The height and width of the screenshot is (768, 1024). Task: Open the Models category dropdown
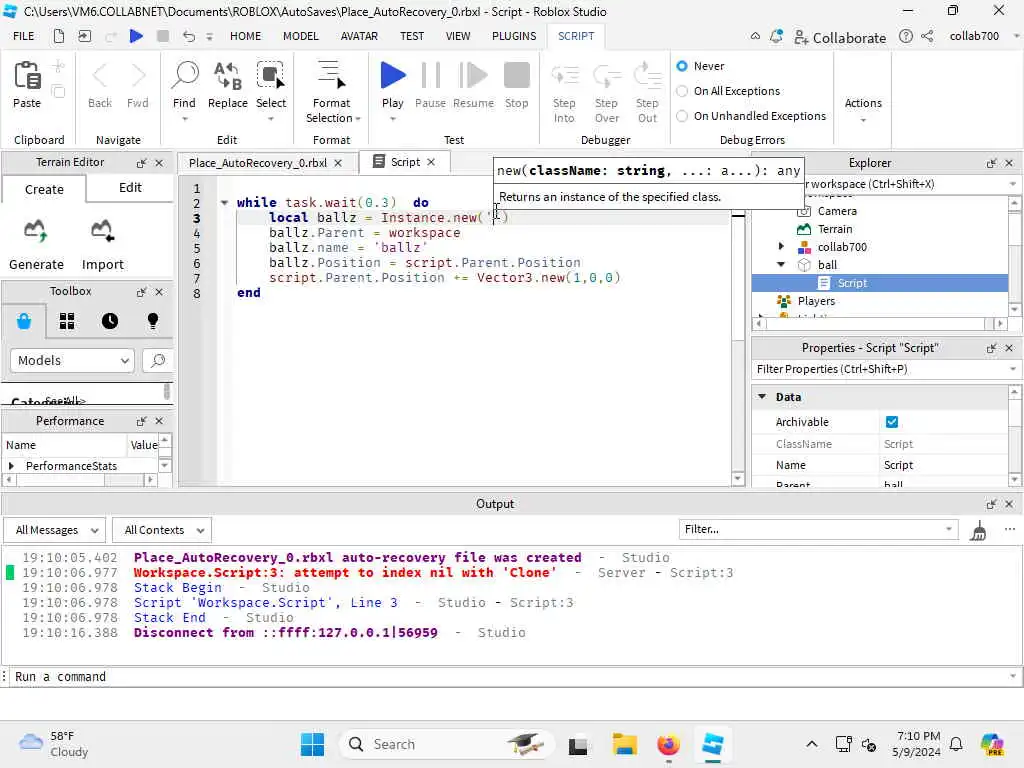(72, 360)
